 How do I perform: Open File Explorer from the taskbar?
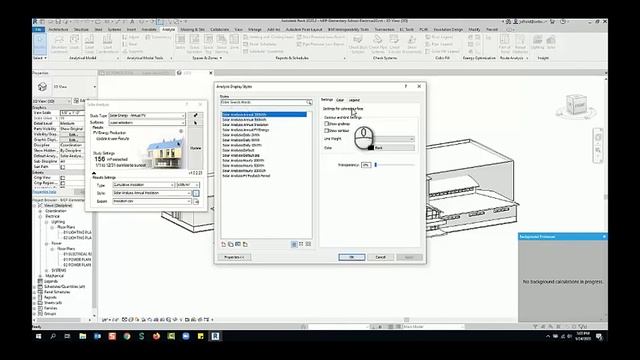(x=83, y=336)
